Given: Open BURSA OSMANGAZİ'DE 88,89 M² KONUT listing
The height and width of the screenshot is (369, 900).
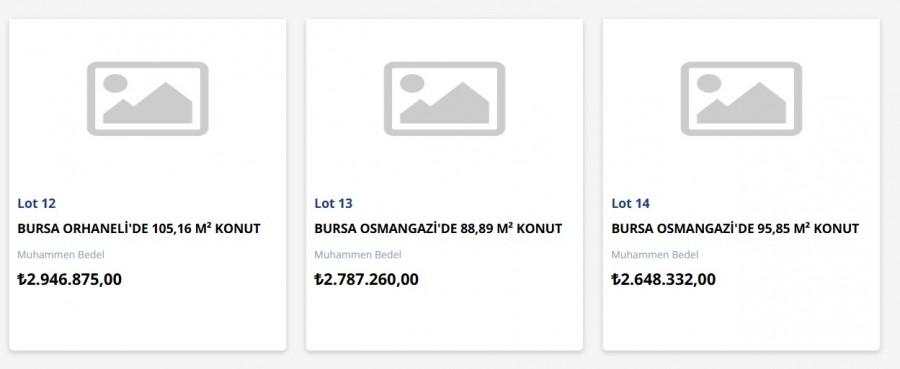Looking at the screenshot, I should 438,228.
